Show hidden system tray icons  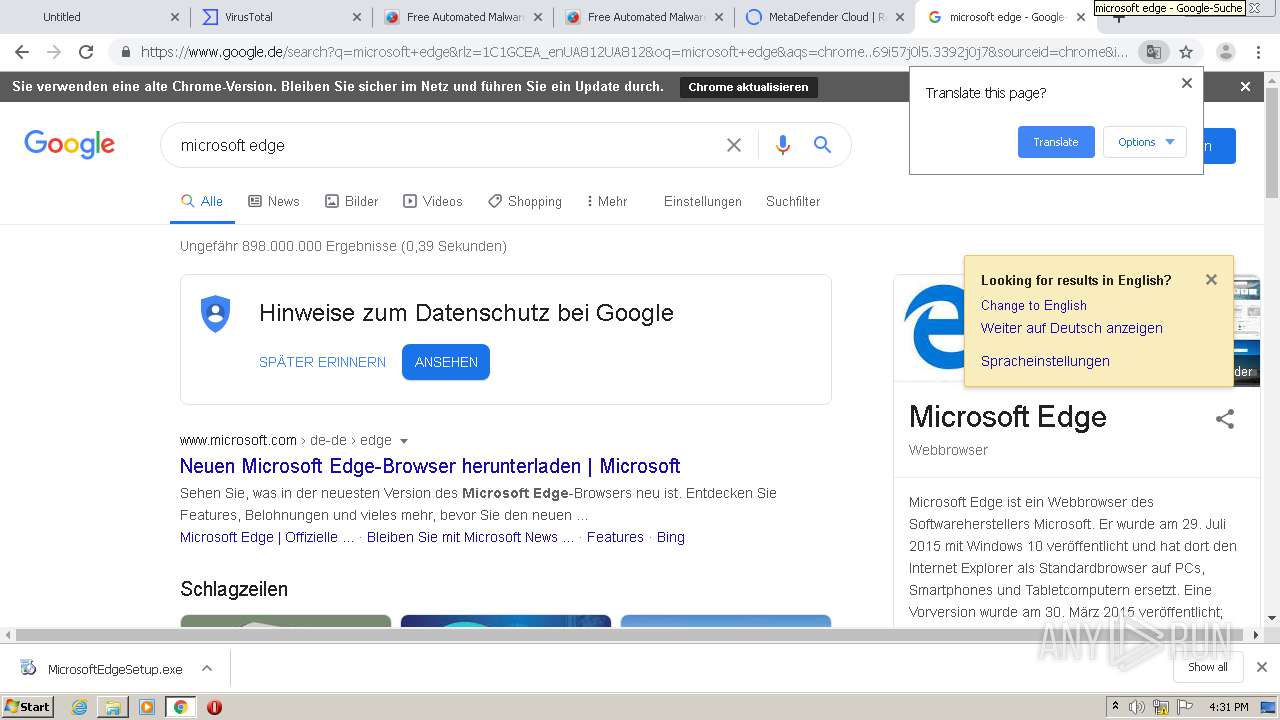coord(1115,707)
